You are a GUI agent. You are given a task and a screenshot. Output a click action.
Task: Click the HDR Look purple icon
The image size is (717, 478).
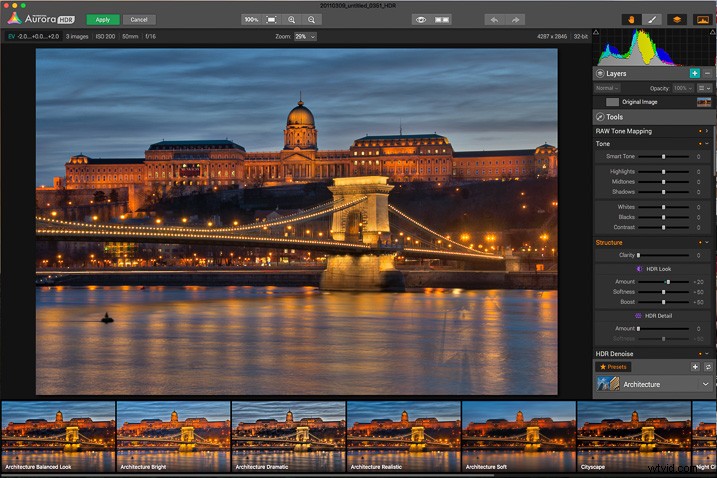[x=639, y=269]
